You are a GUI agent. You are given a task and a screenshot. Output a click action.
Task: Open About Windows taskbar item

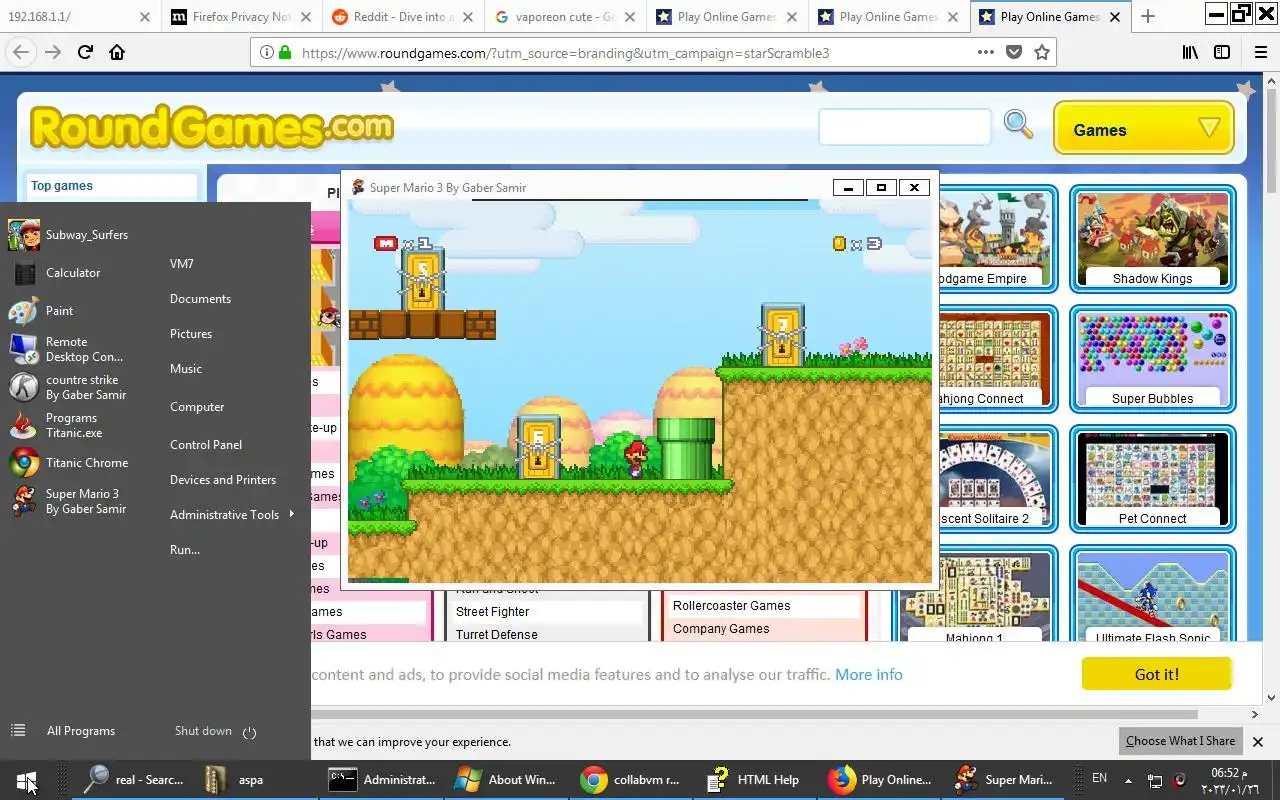[505, 780]
